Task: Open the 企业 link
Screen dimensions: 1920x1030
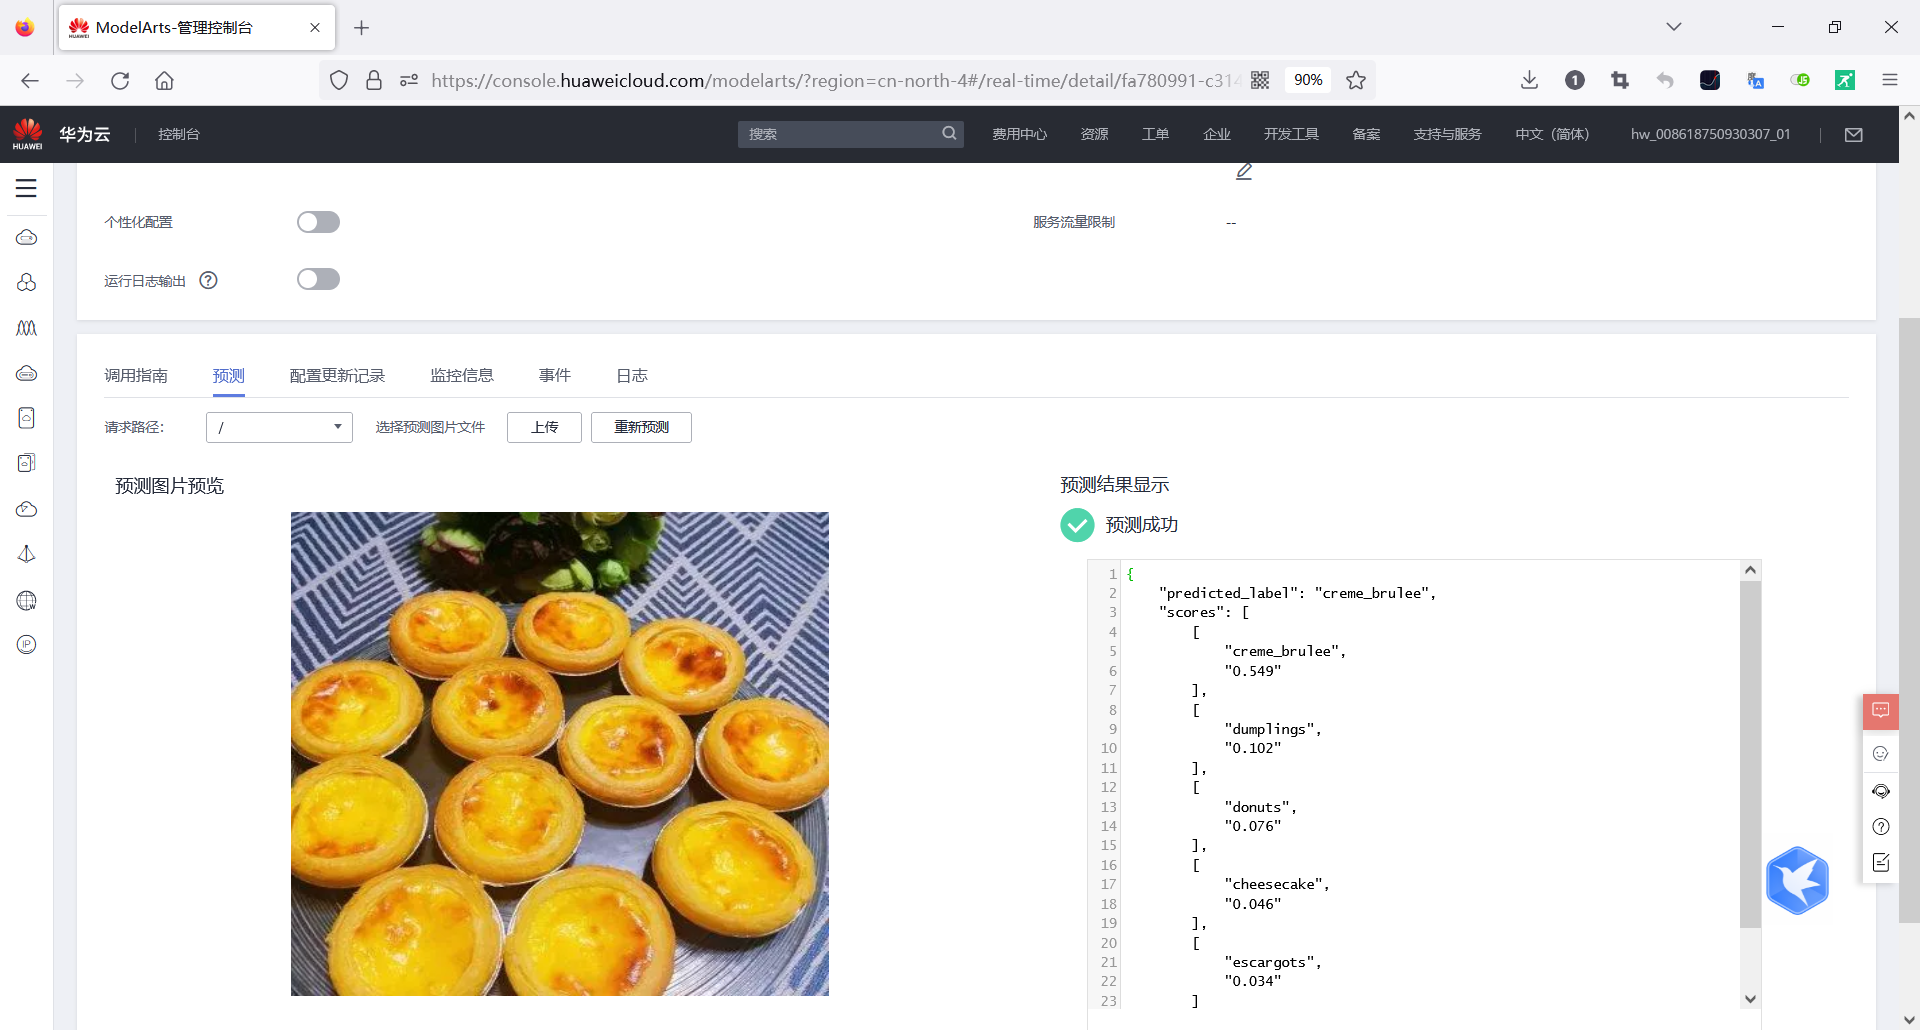Action: (1217, 134)
